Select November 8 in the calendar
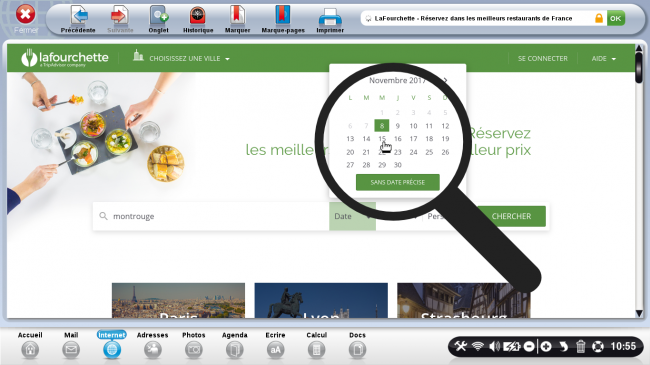The image size is (650, 365). coord(381,125)
